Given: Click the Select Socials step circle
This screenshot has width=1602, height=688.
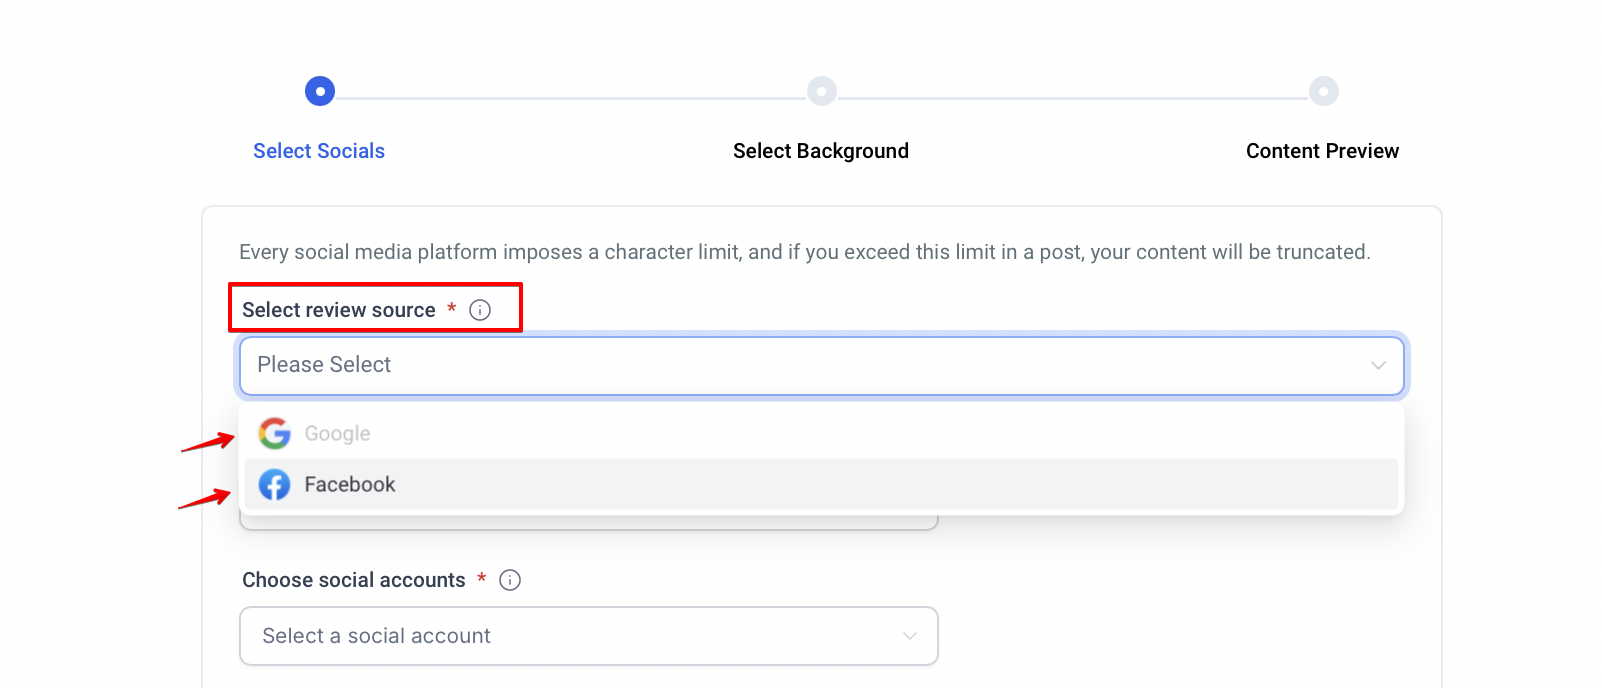Looking at the screenshot, I should click(320, 91).
